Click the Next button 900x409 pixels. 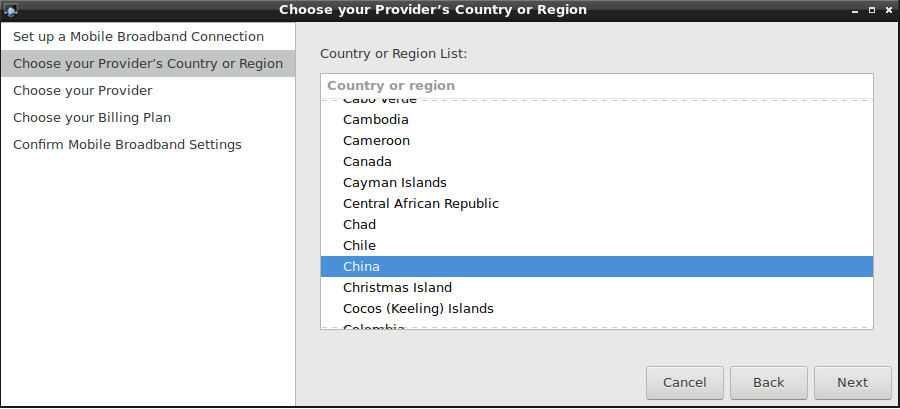(852, 382)
